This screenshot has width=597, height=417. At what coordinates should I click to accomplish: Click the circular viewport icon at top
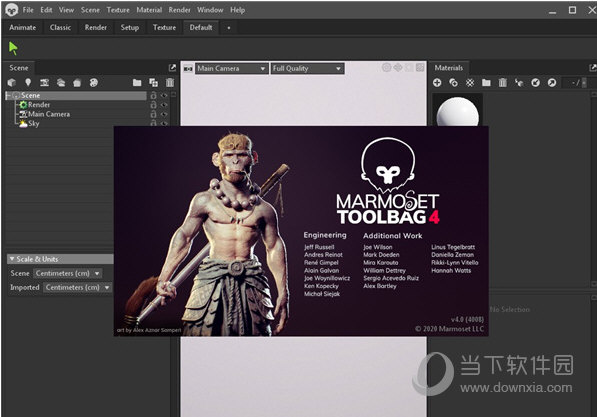[386, 68]
